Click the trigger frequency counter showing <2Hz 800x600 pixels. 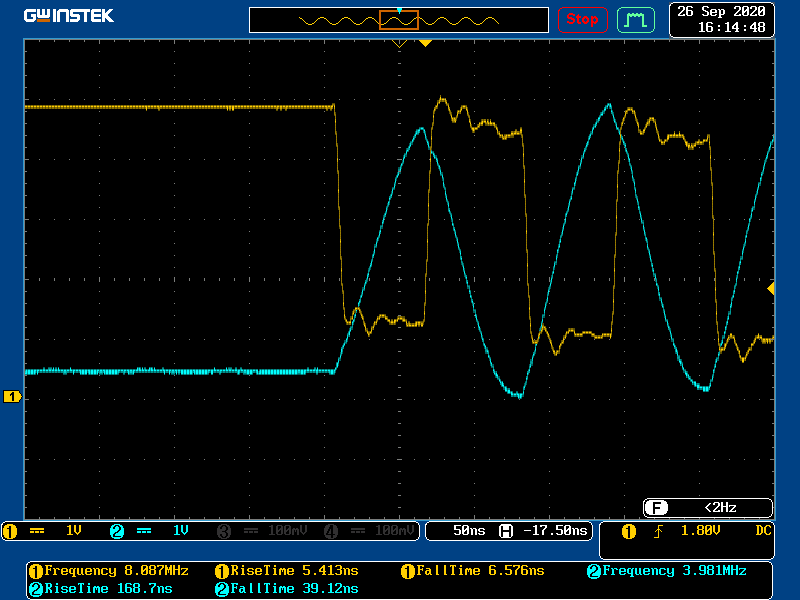point(708,508)
